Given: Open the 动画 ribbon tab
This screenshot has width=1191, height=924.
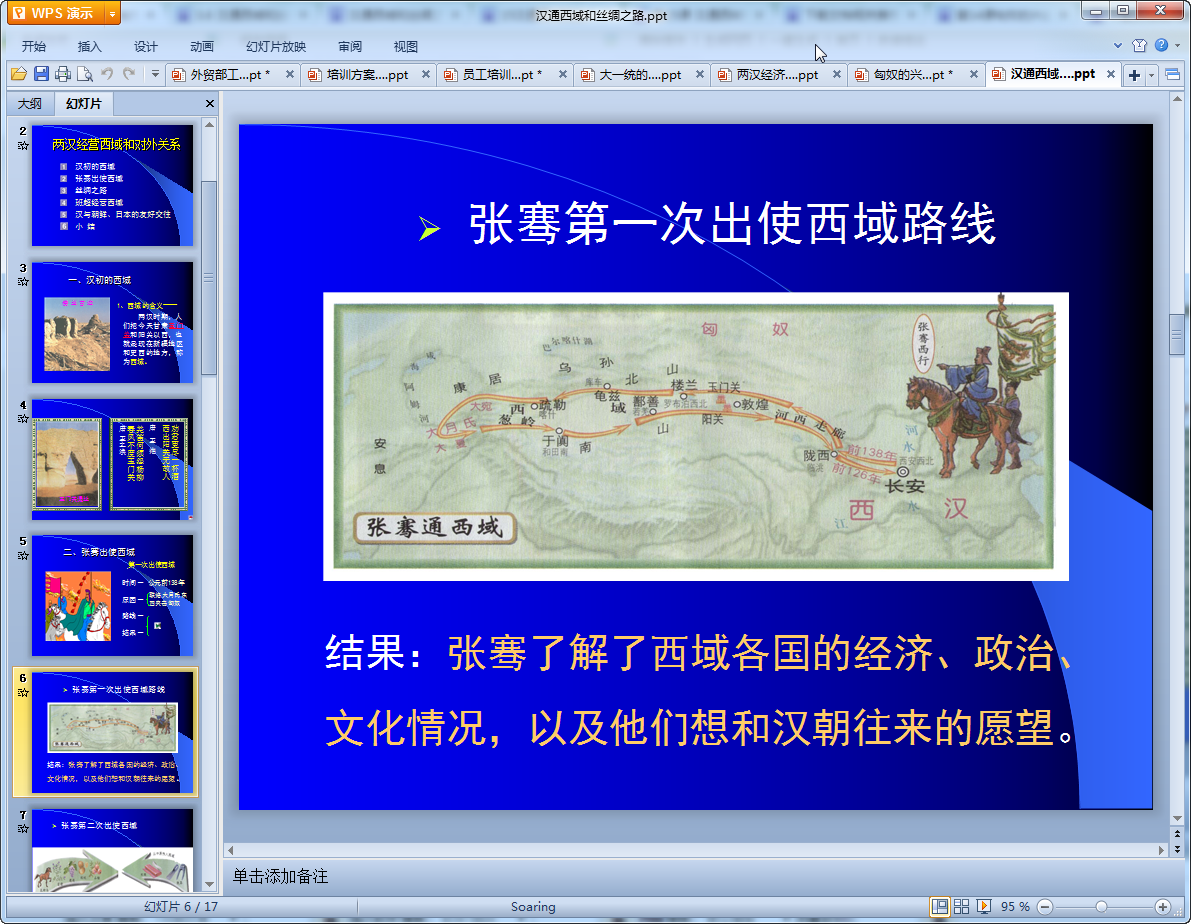Looking at the screenshot, I should click(201, 46).
